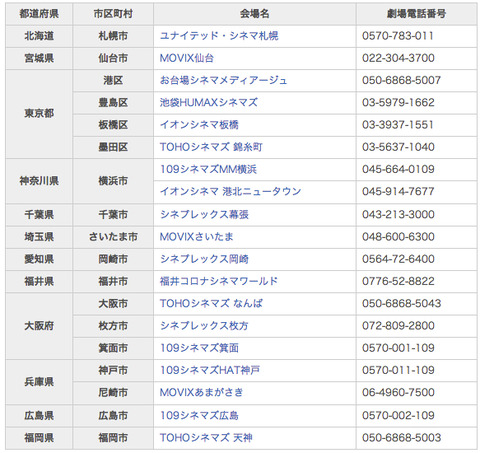Select phone number 0564-72-6400

pyautogui.click(x=398, y=259)
